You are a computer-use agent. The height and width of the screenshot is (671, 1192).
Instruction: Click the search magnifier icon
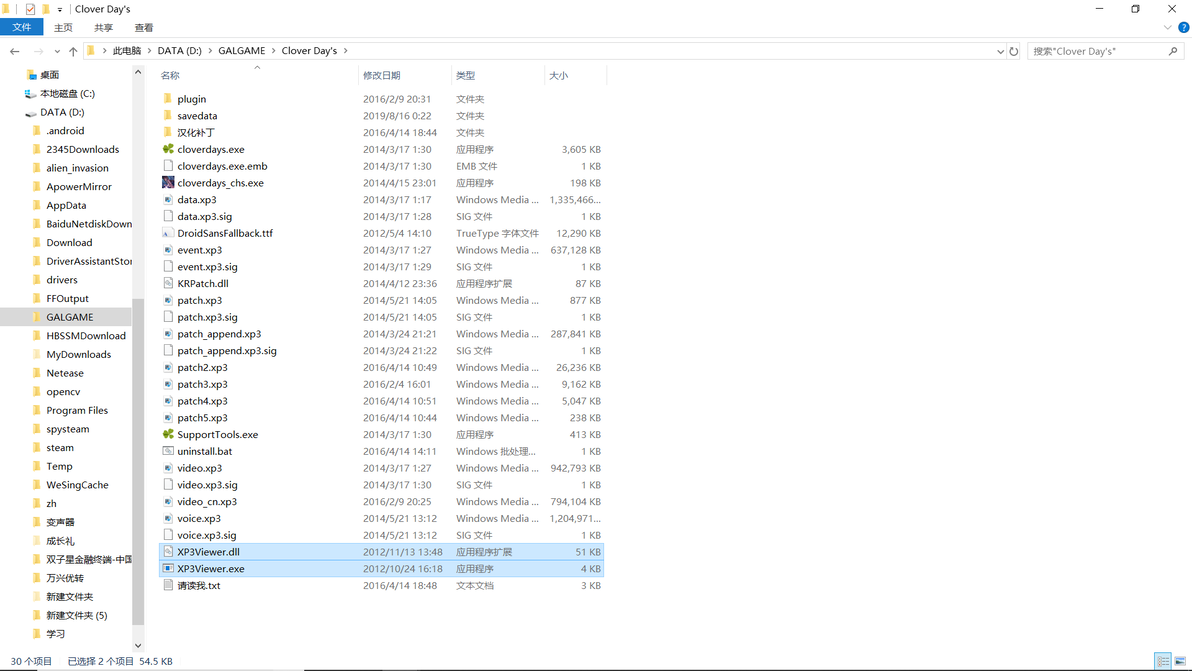(1173, 51)
